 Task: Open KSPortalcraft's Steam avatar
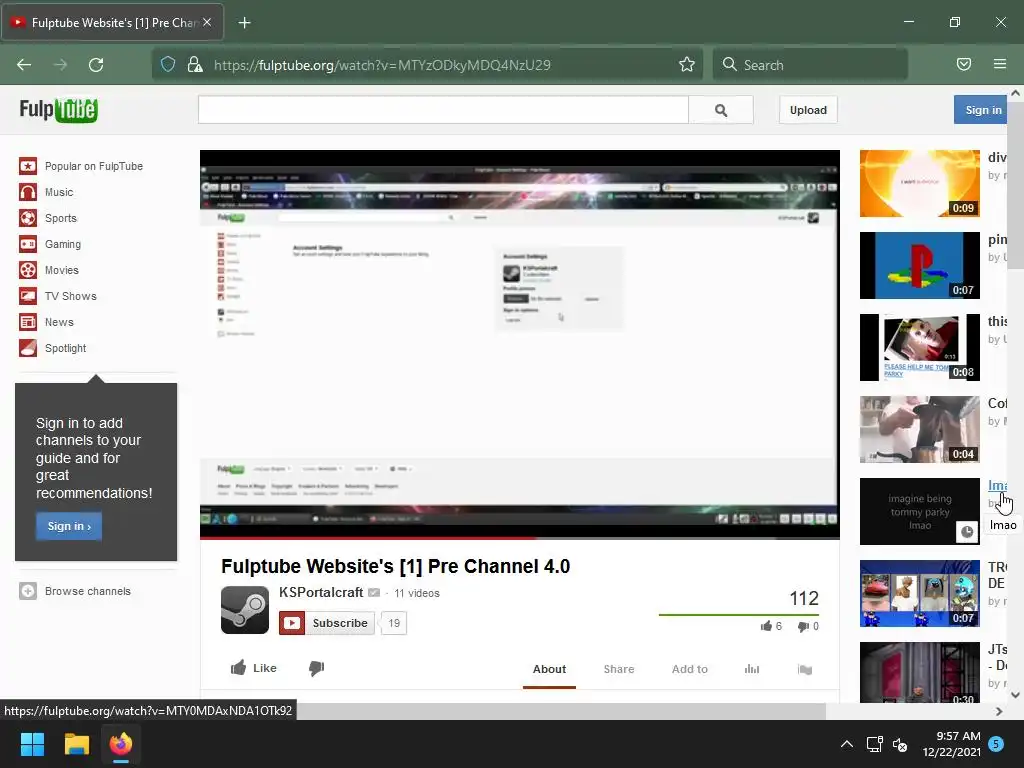(245, 610)
